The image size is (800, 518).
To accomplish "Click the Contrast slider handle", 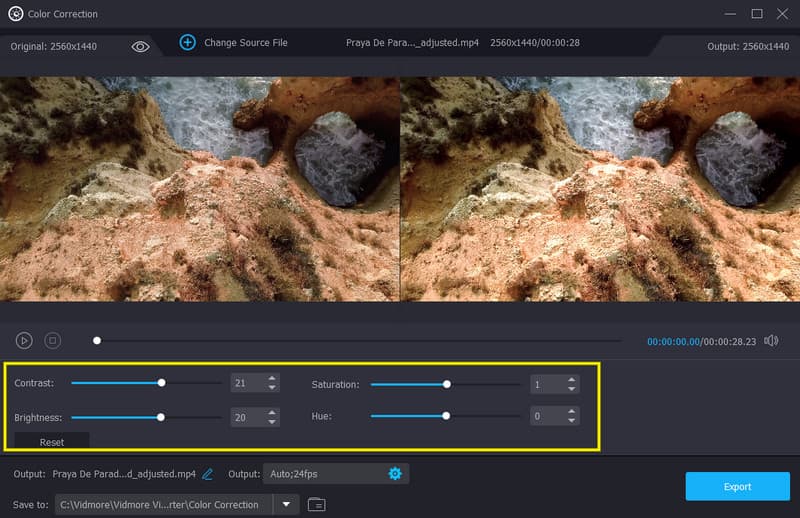I will (x=161, y=382).
